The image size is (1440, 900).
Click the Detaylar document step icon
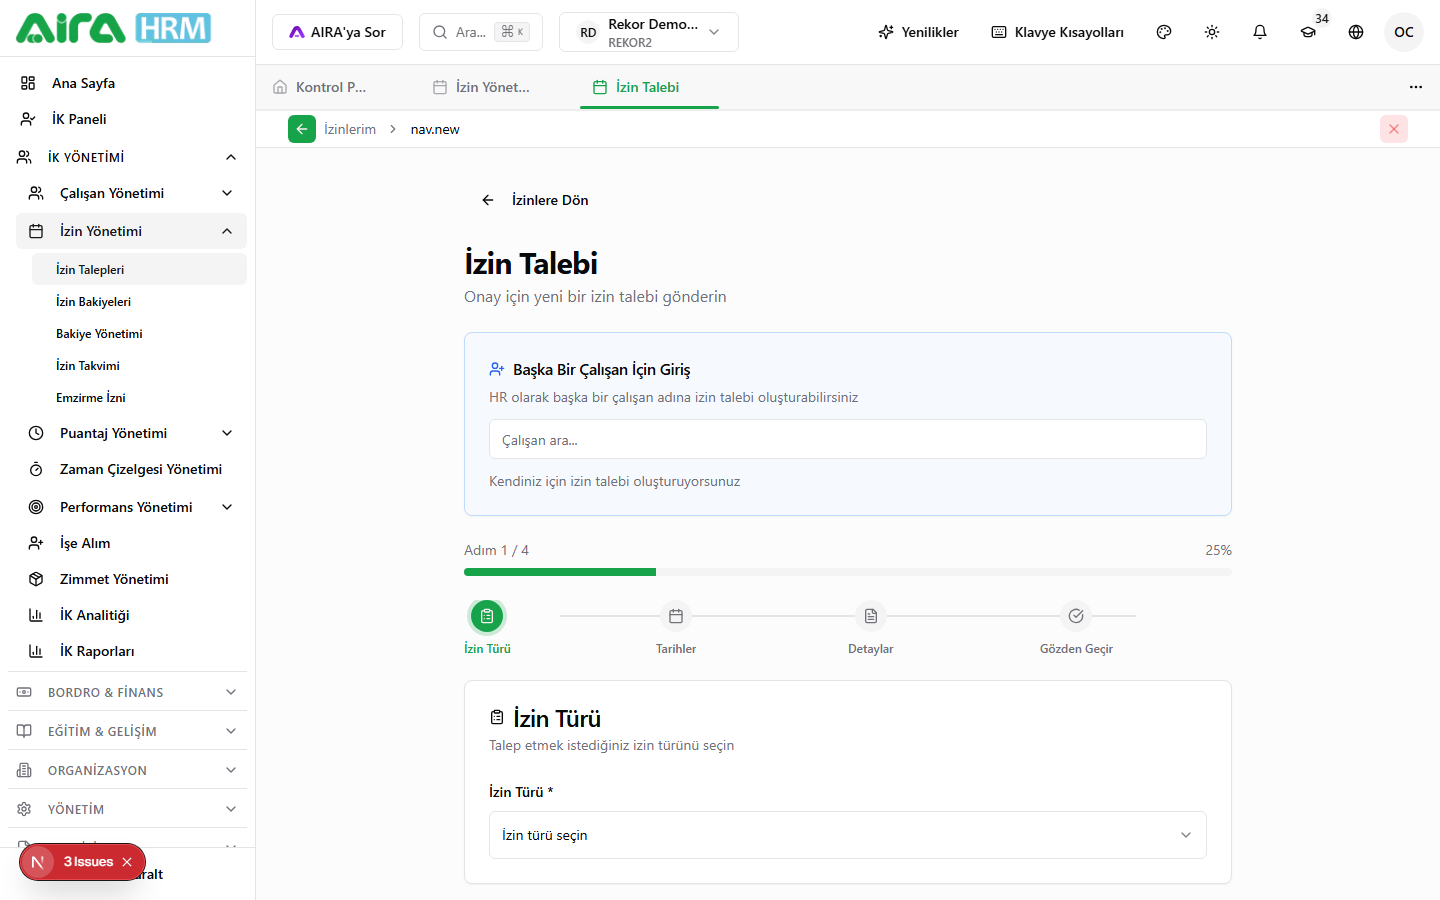coord(871,616)
